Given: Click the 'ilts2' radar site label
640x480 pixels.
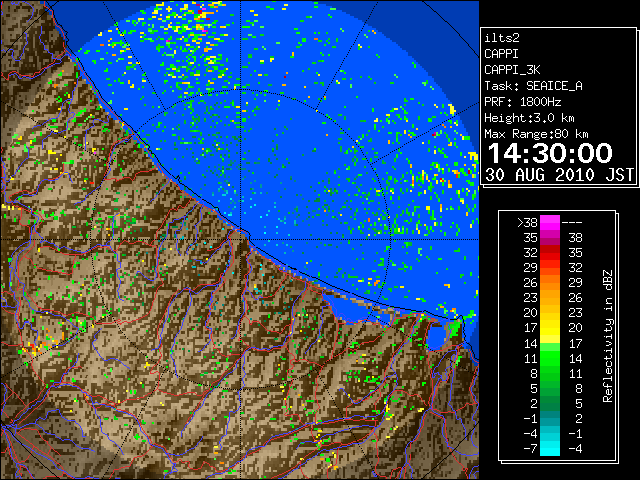Looking at the screenshot, I should pos(502,38).
